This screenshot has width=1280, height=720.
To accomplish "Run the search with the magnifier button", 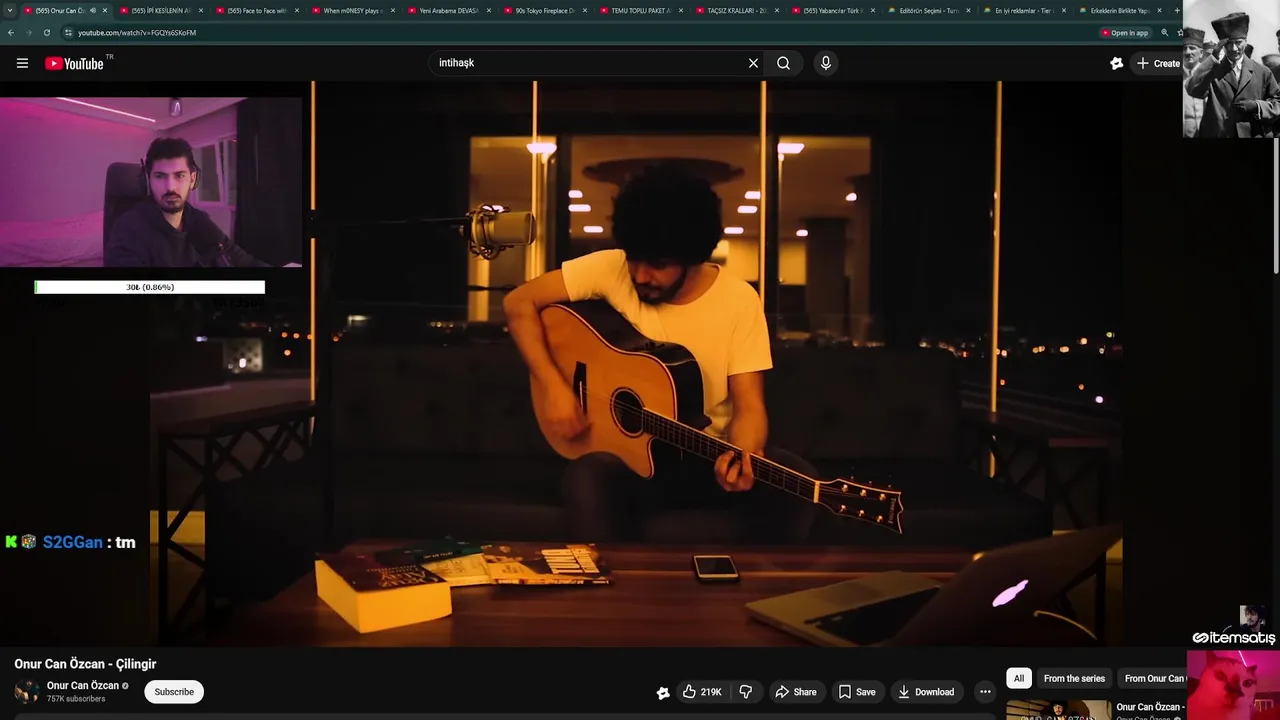I will click(783, 63).
